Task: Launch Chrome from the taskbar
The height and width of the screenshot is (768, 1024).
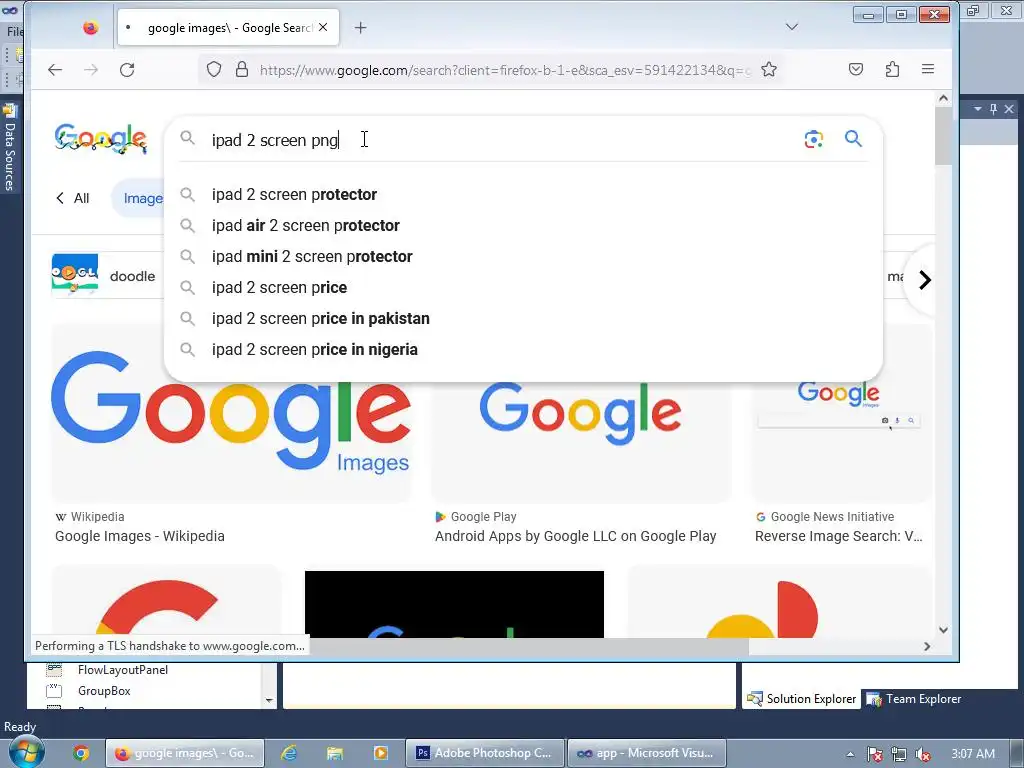Action: (x=81, y=753)
